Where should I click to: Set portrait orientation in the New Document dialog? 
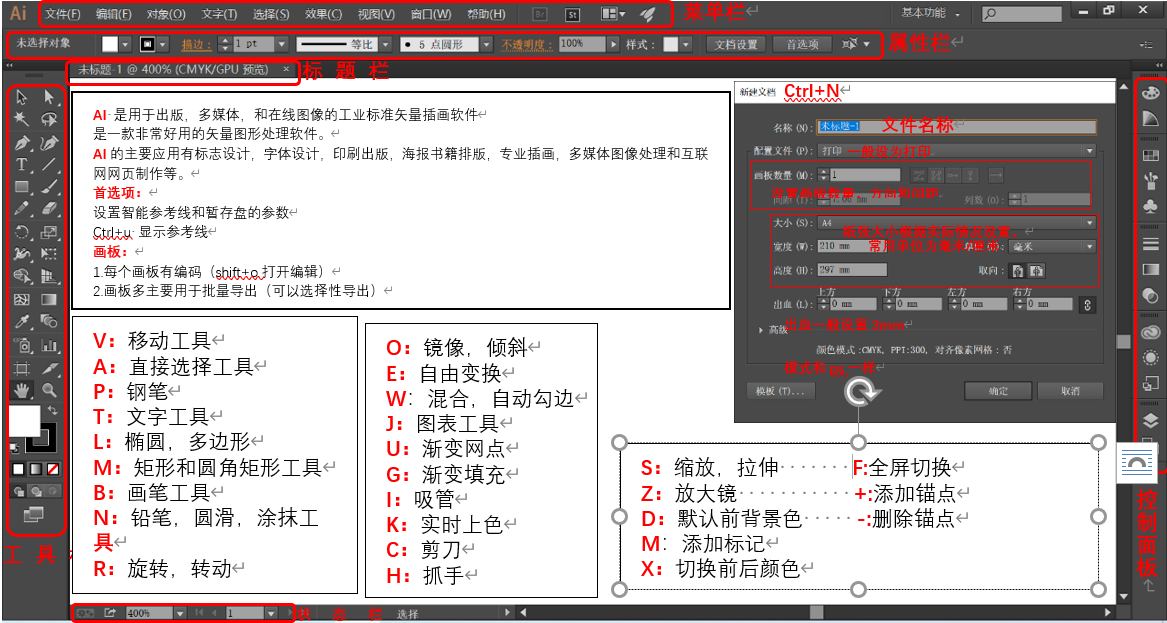point(1017,271)
